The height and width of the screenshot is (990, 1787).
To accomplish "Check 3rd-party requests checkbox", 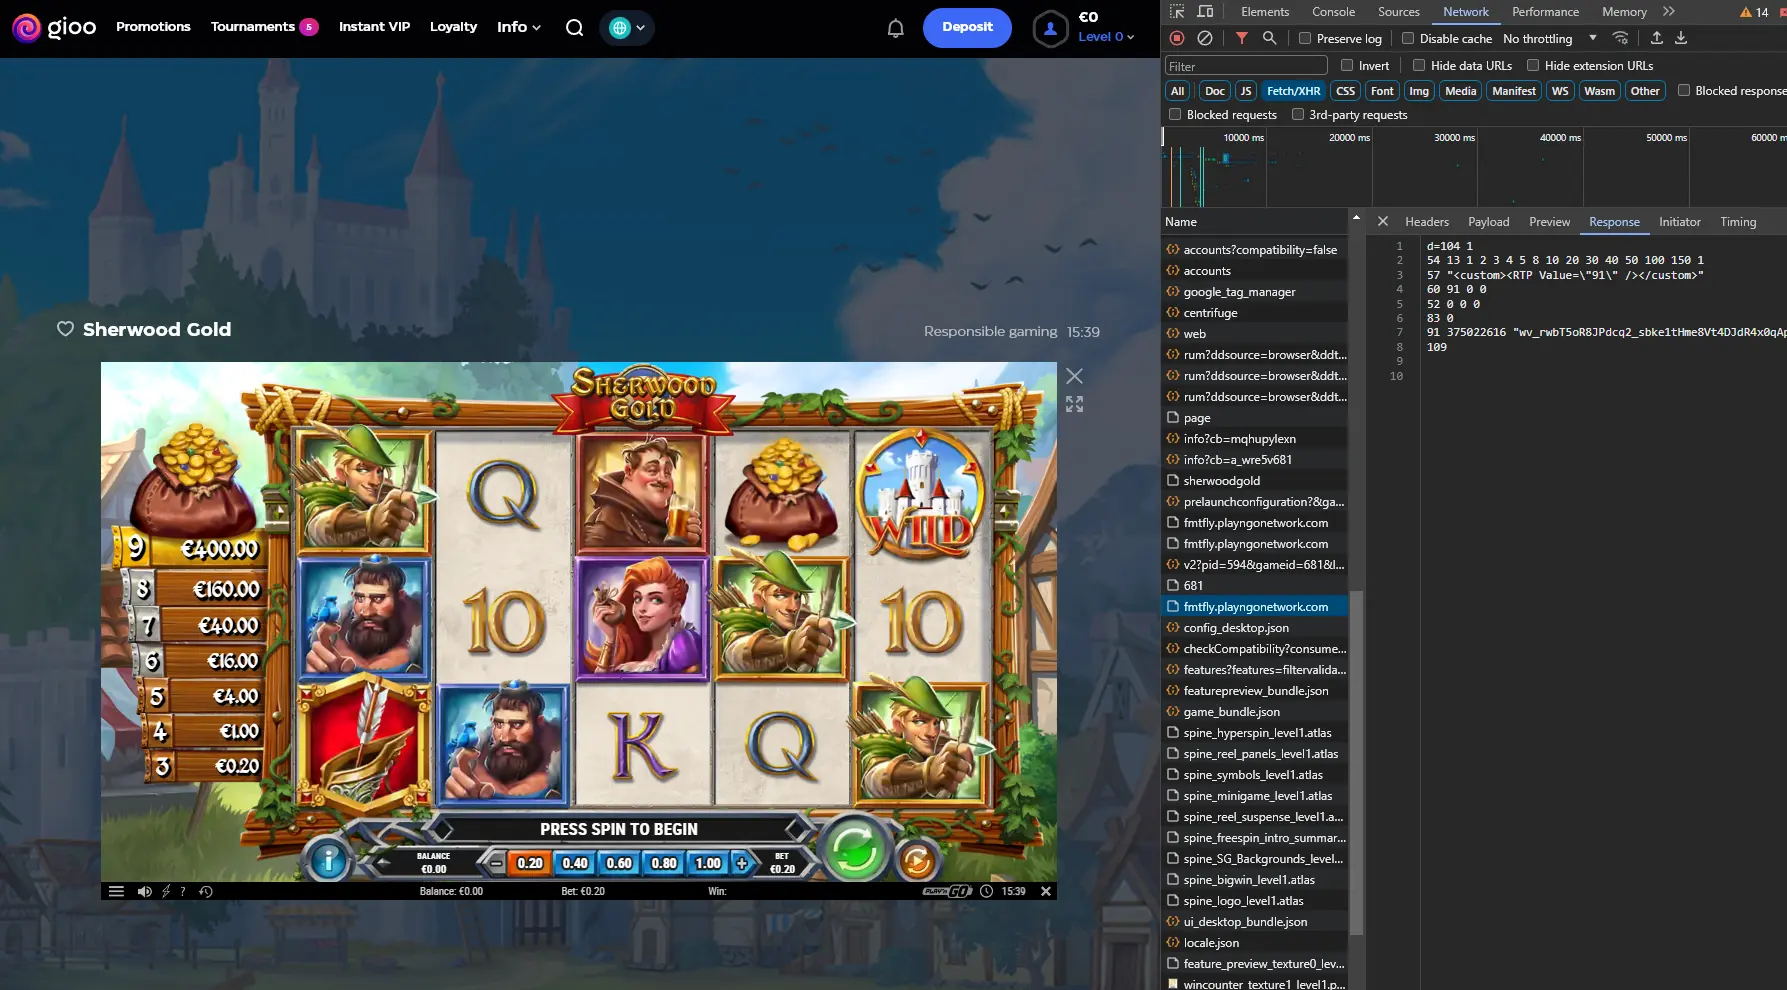I will click(x=1298, y=115).
